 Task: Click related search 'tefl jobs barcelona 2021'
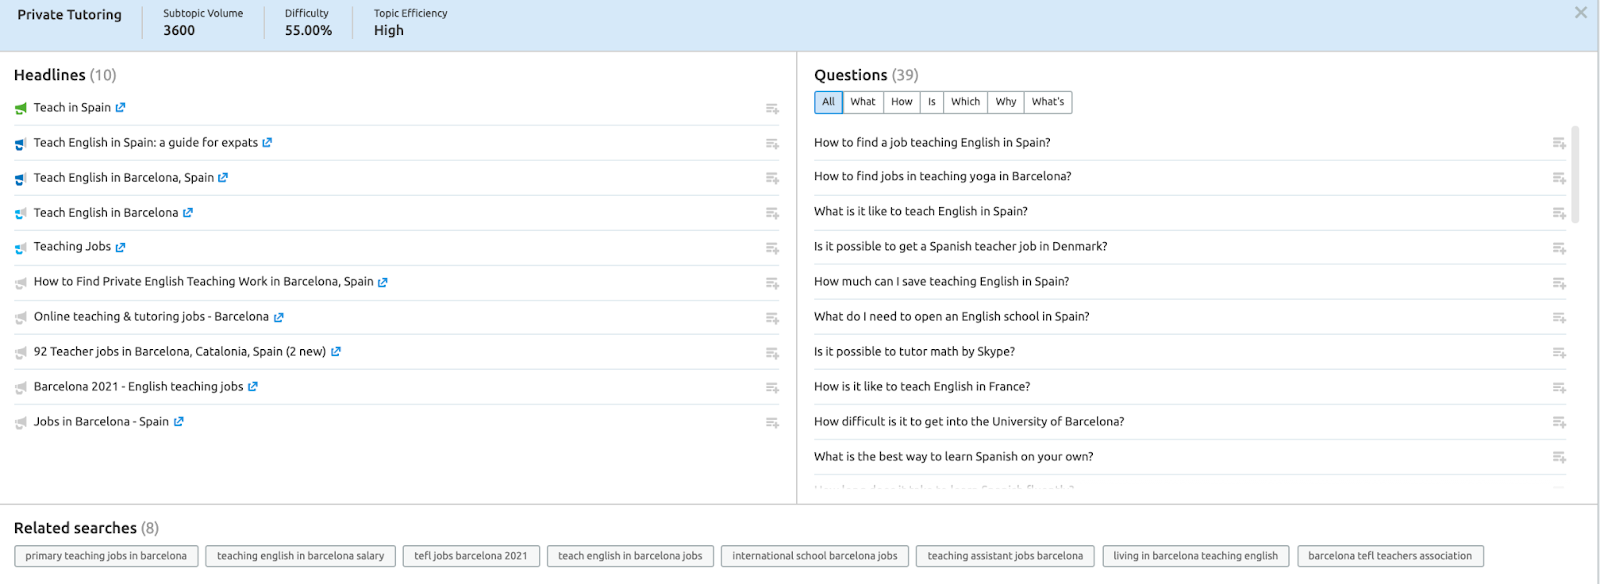tap(470, 556)
